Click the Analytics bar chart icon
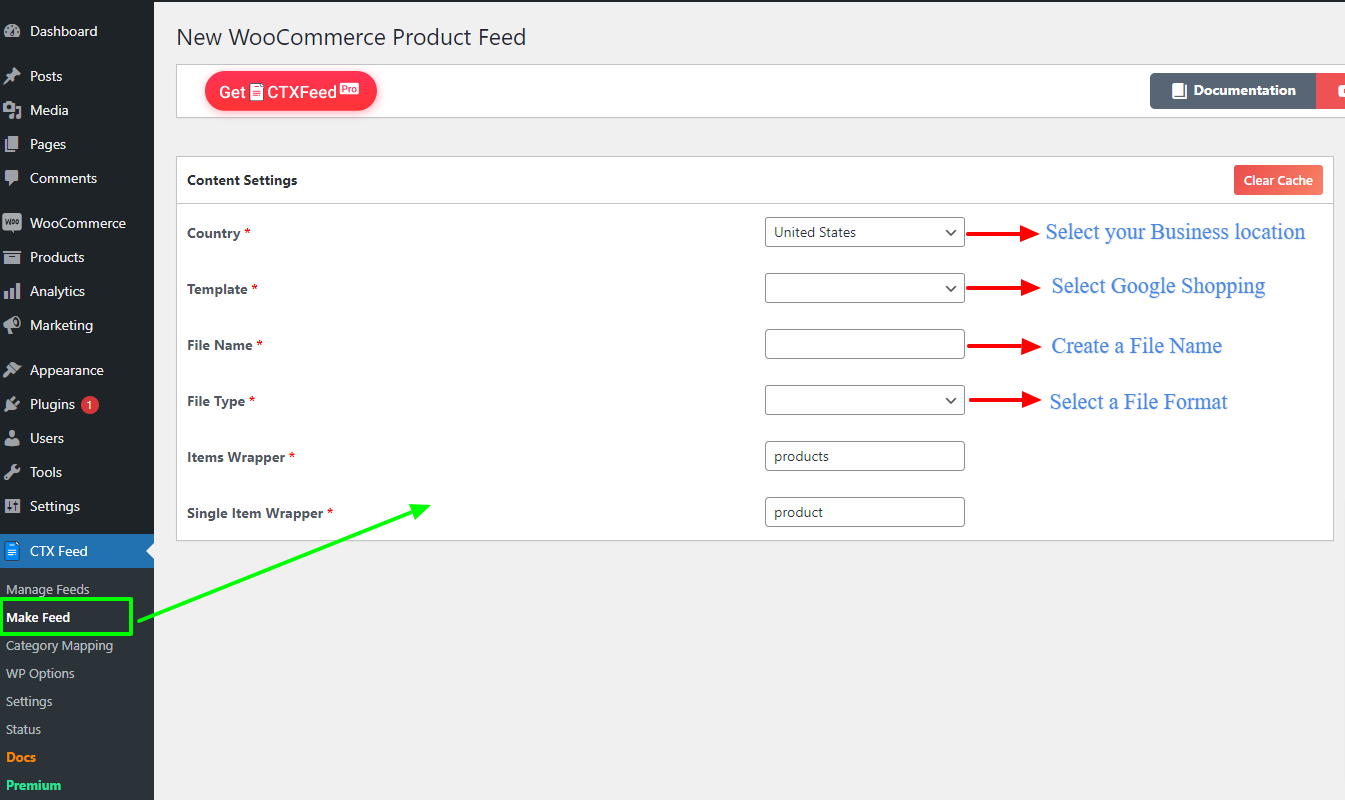Image resolution: width=1345 pixels, height=800 pixels. point(12,291)
